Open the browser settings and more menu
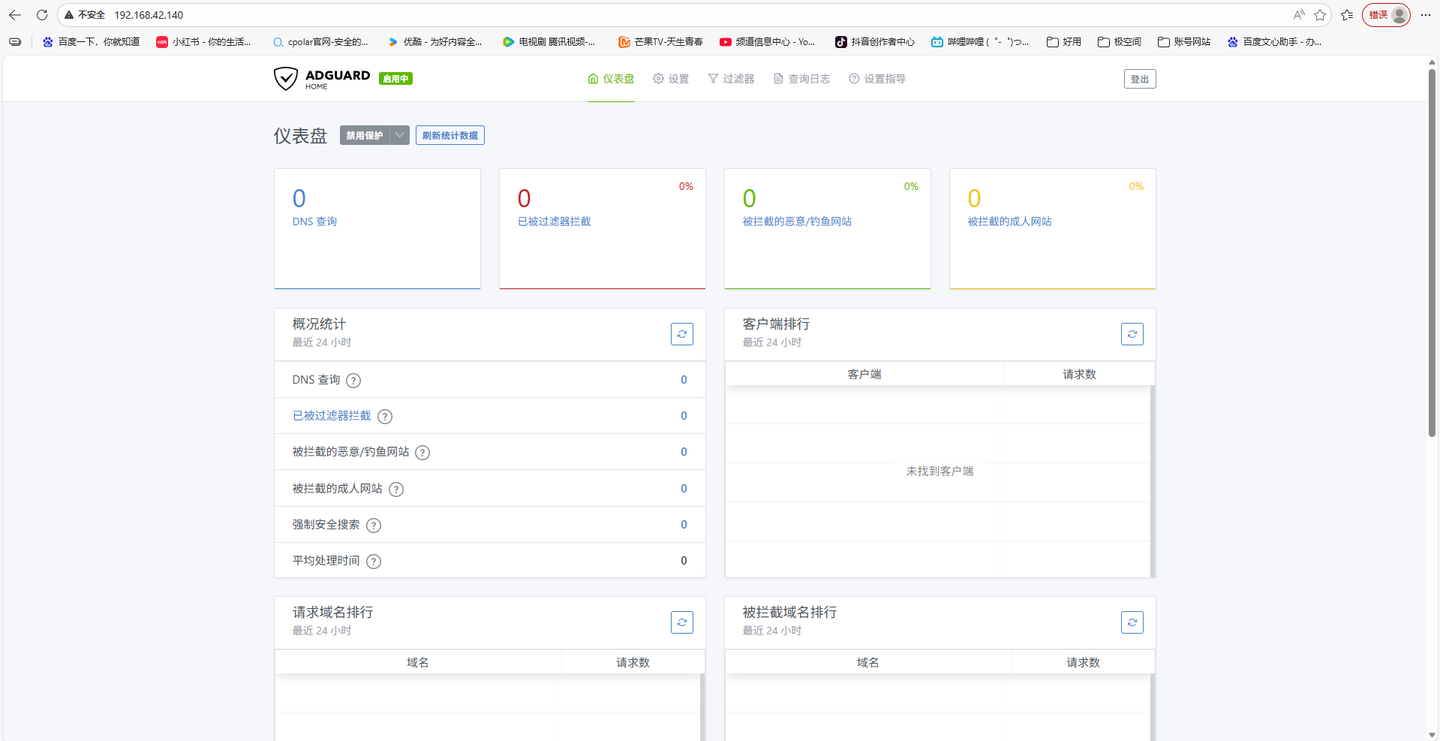1440x741 pixels. (x=1426, y=15)
